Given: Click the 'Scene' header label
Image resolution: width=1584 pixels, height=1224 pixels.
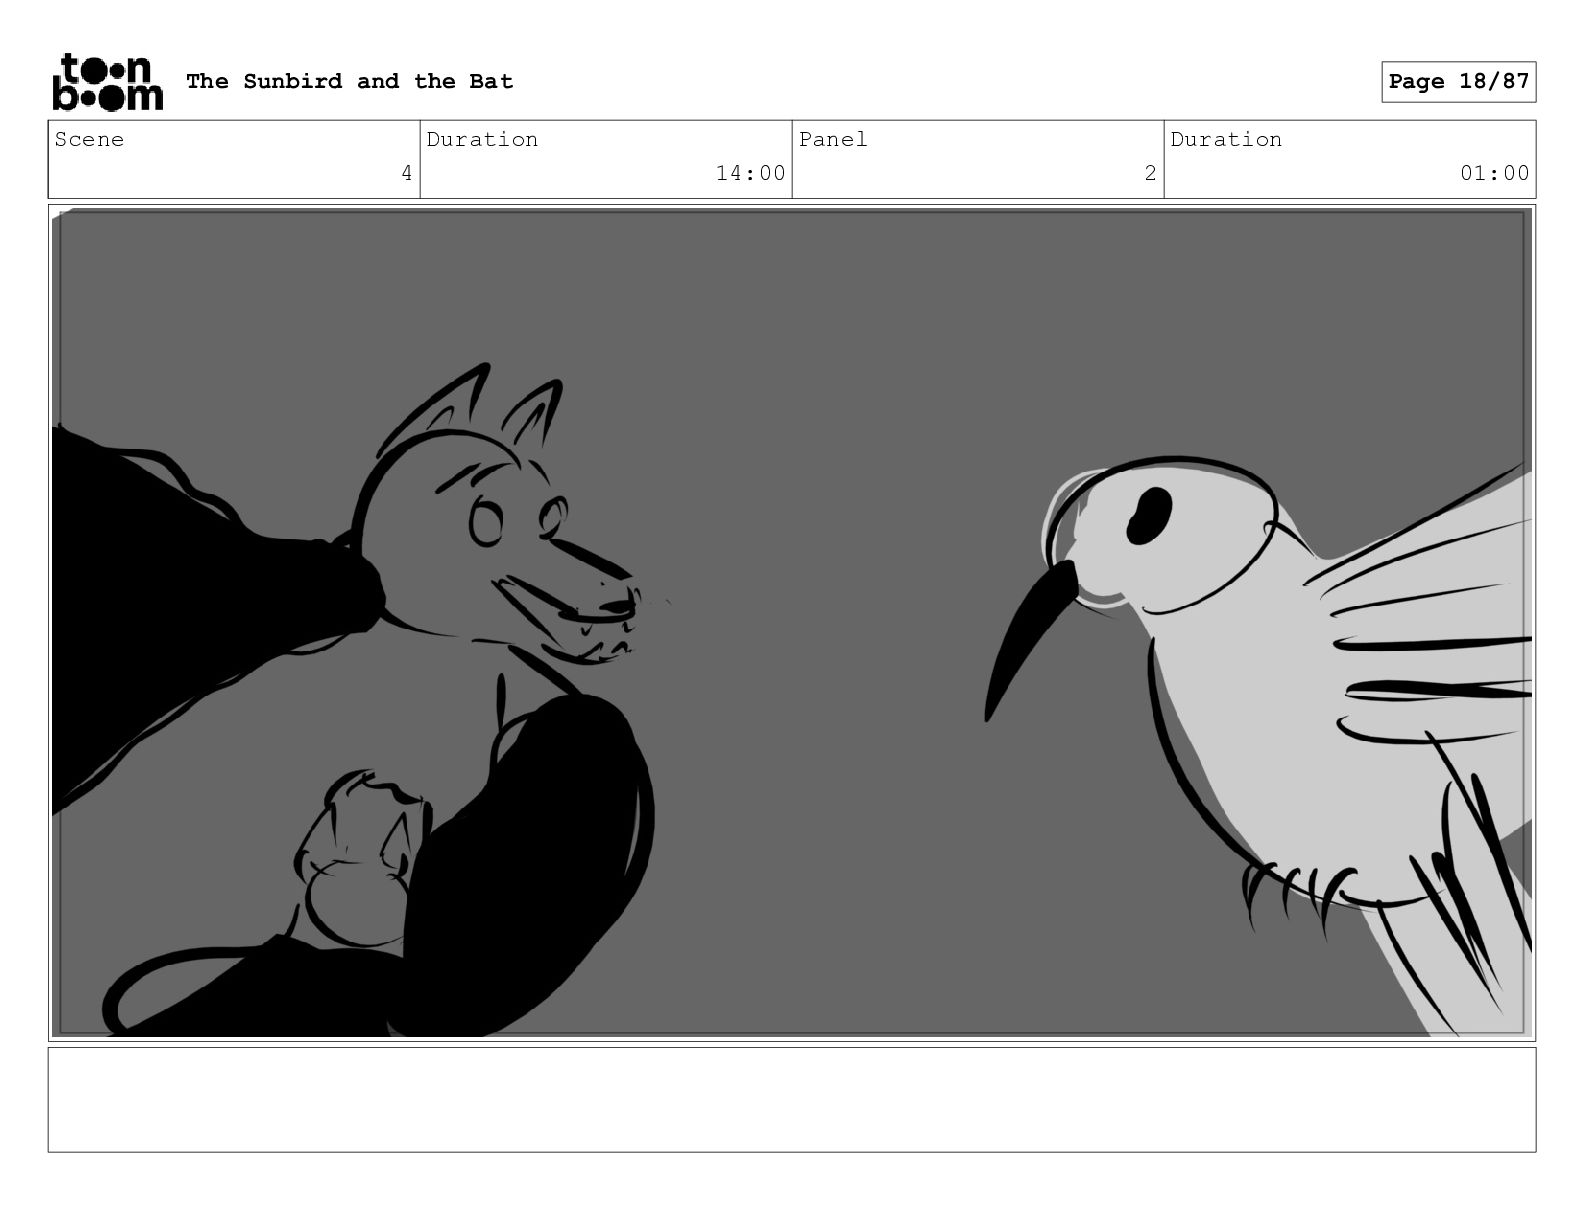Looking at the screenshot, I should tap(89, 139).
